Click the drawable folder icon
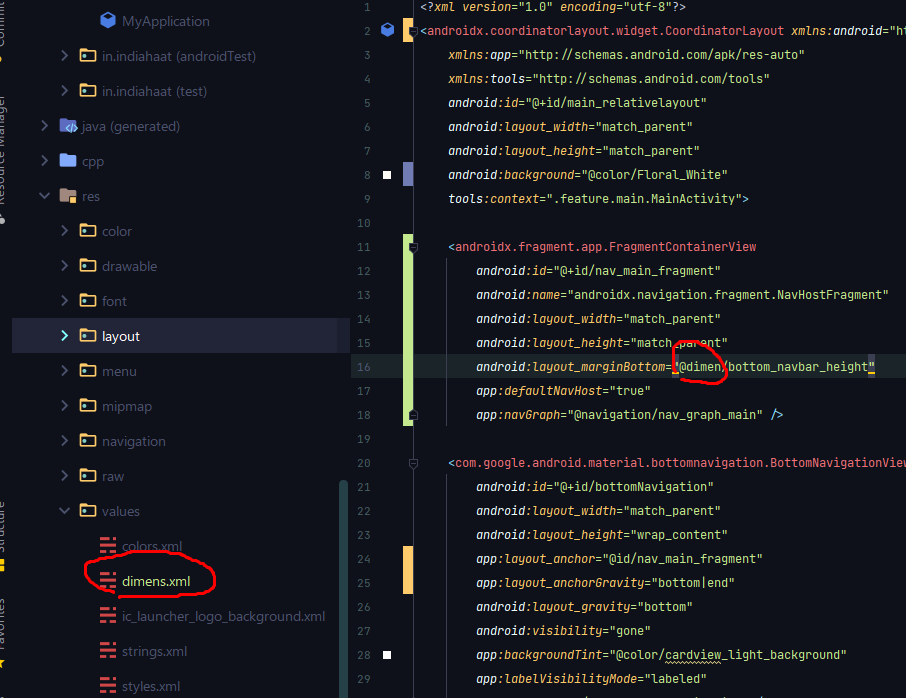 pyautogui.click(x=88, y=265)
